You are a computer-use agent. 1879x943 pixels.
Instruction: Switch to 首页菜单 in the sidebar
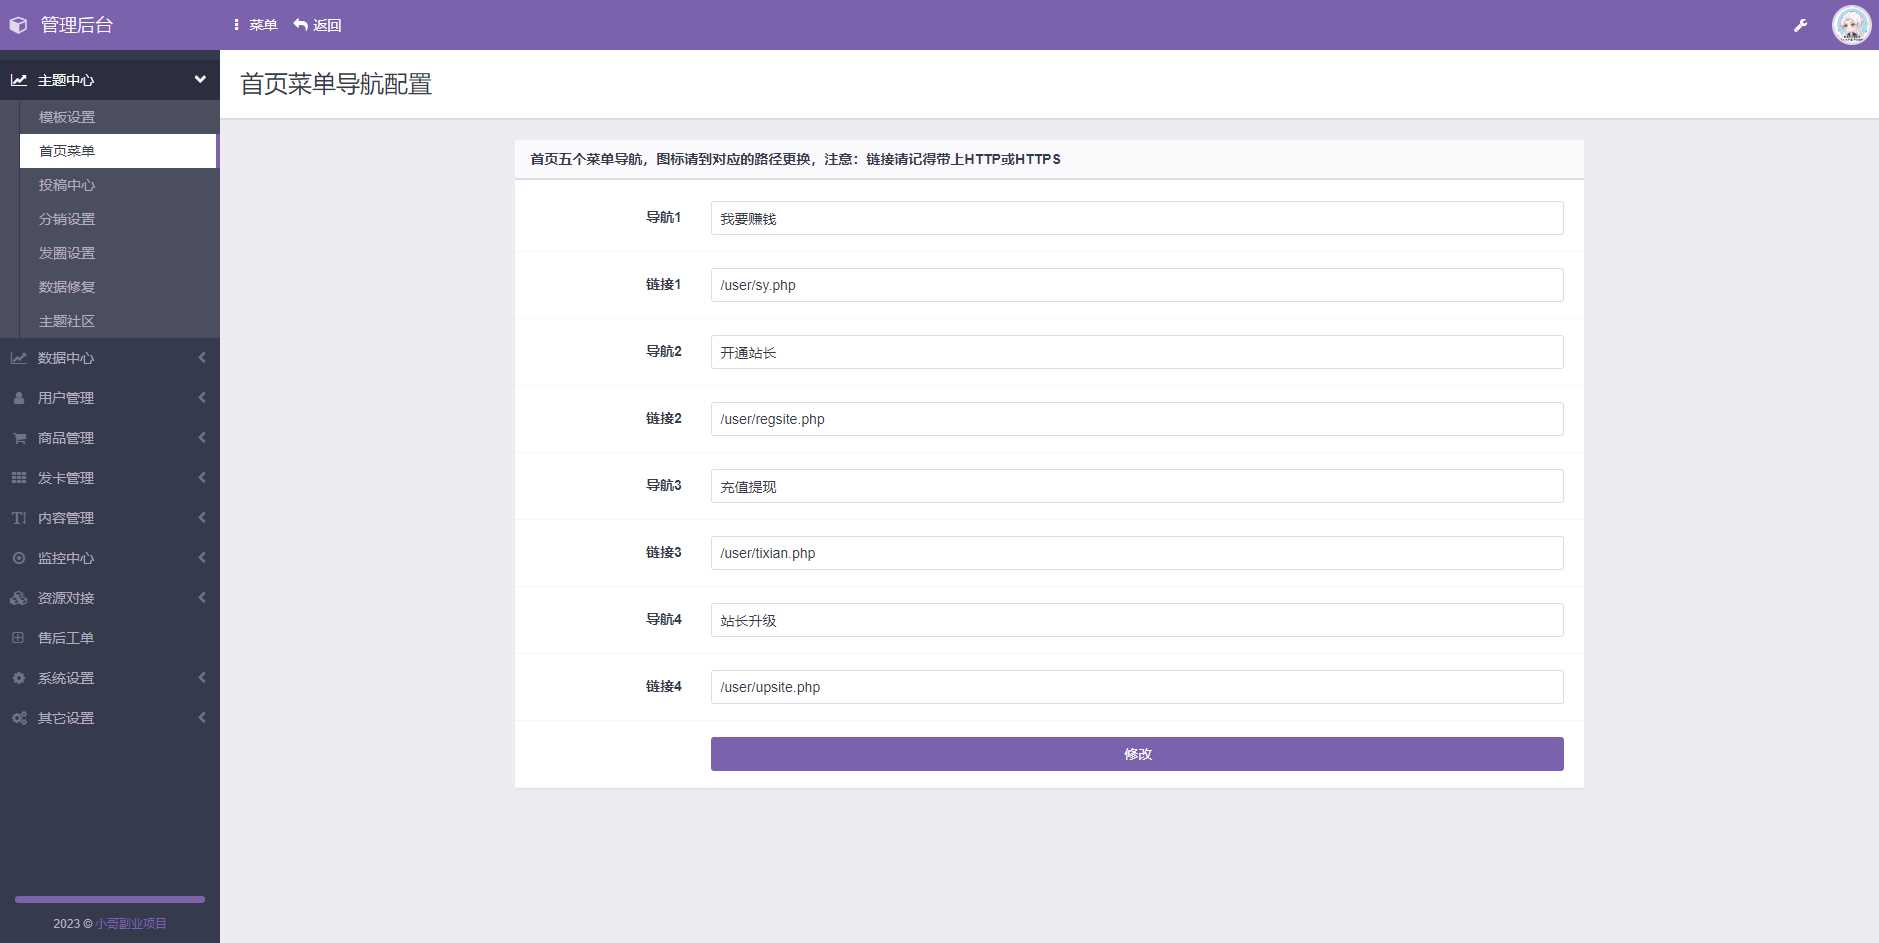[66, 151]
